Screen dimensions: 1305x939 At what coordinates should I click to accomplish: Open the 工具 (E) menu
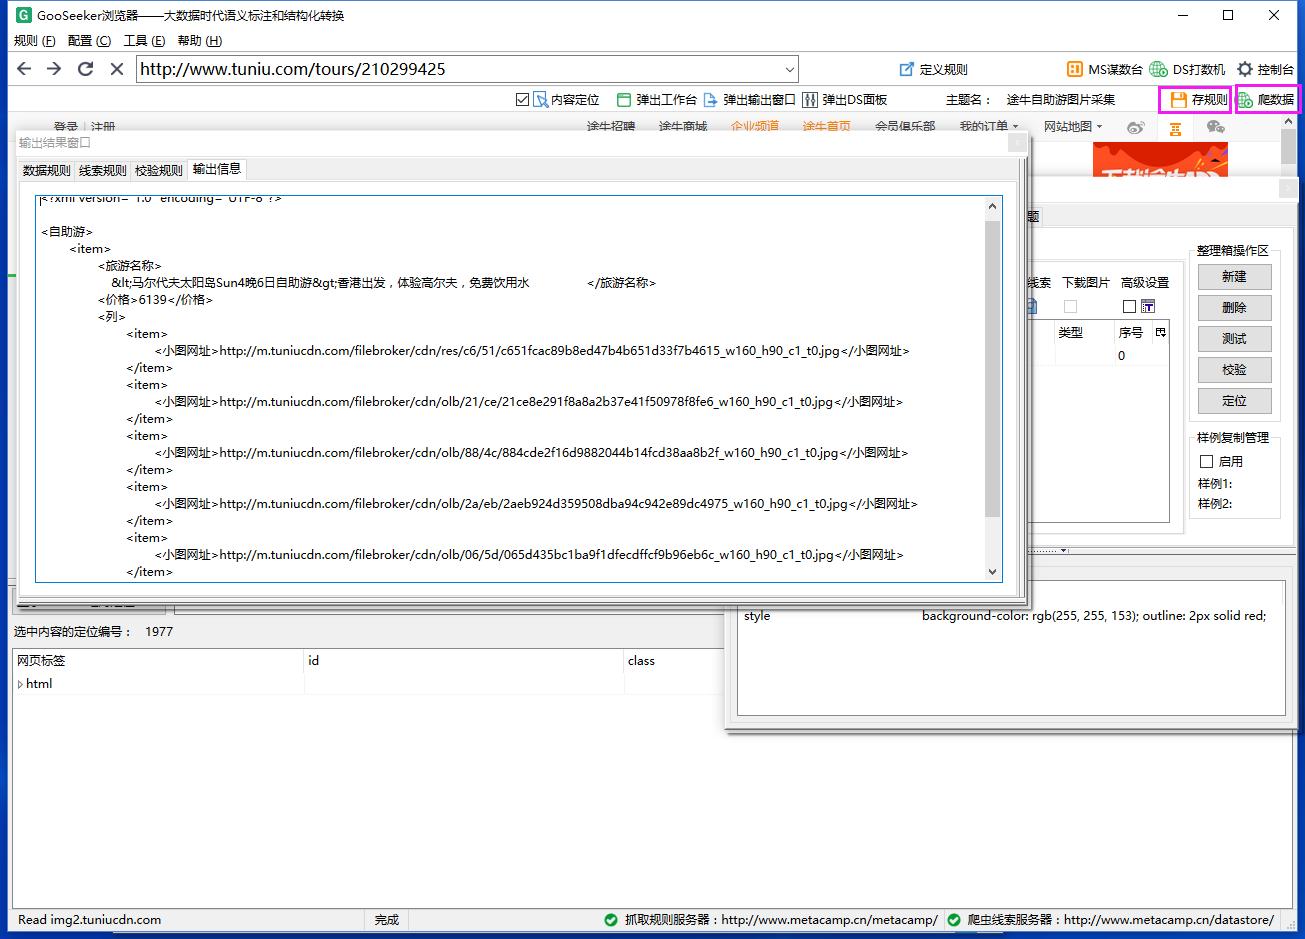pyautogui.click(x=144, y=41)
